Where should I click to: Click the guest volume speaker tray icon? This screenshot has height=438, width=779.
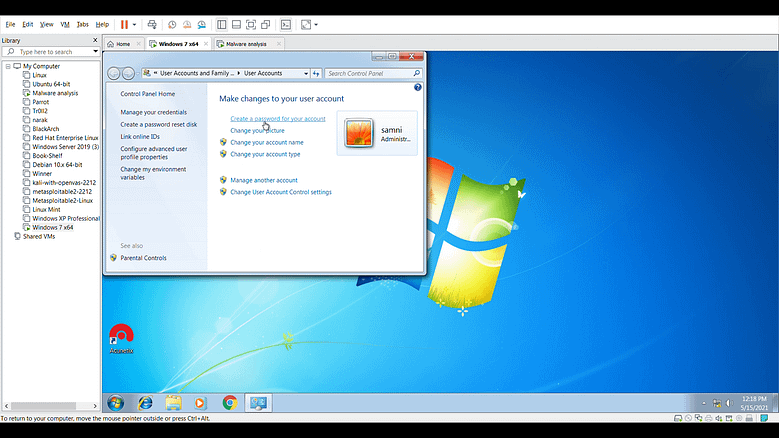[x=729, y=403]
